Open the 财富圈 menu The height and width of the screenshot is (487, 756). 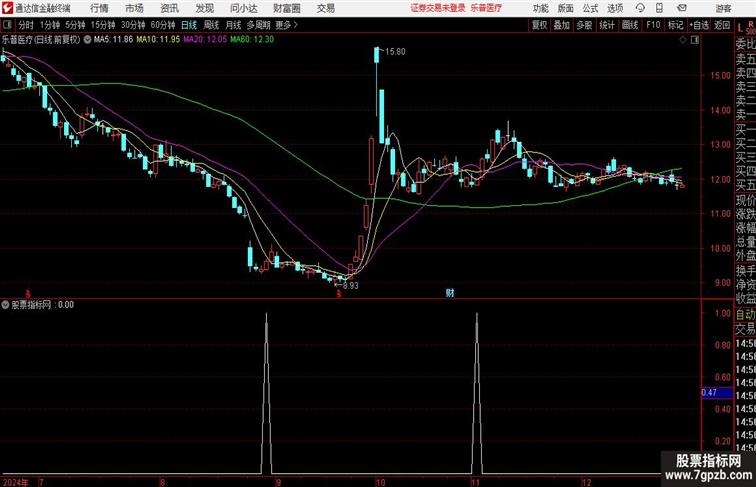(286, 8)
